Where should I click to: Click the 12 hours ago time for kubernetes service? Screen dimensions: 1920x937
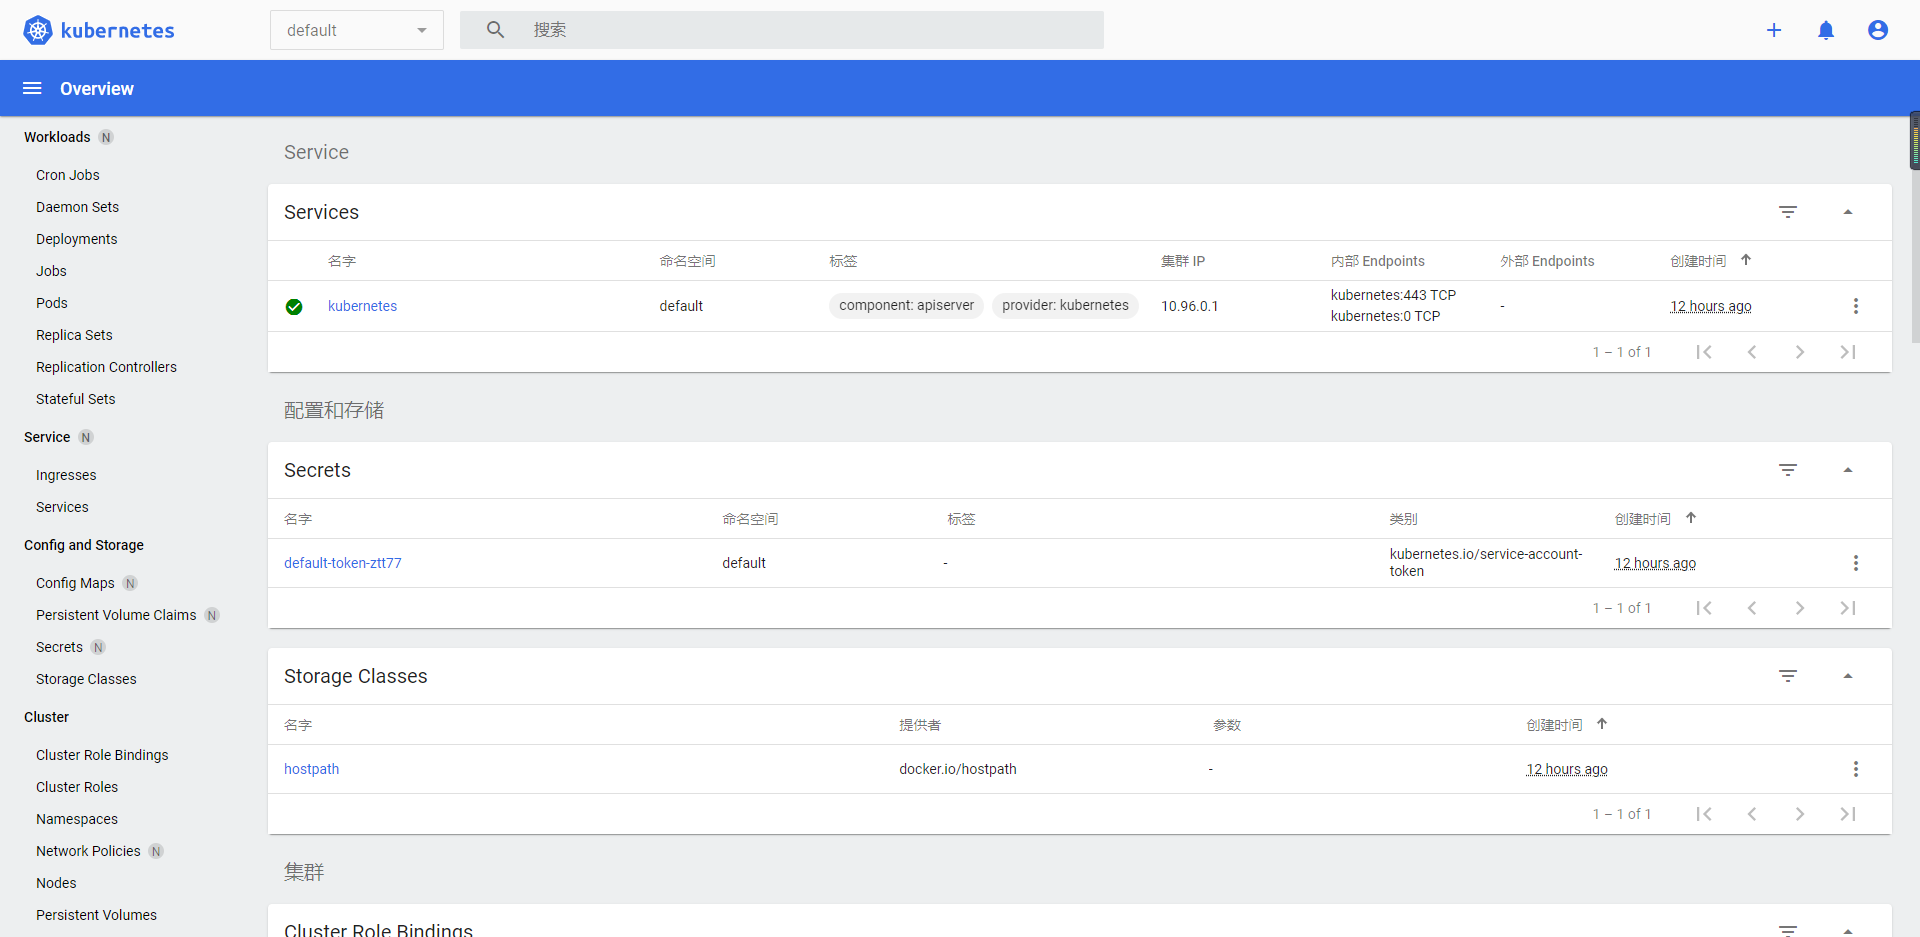1711,306
